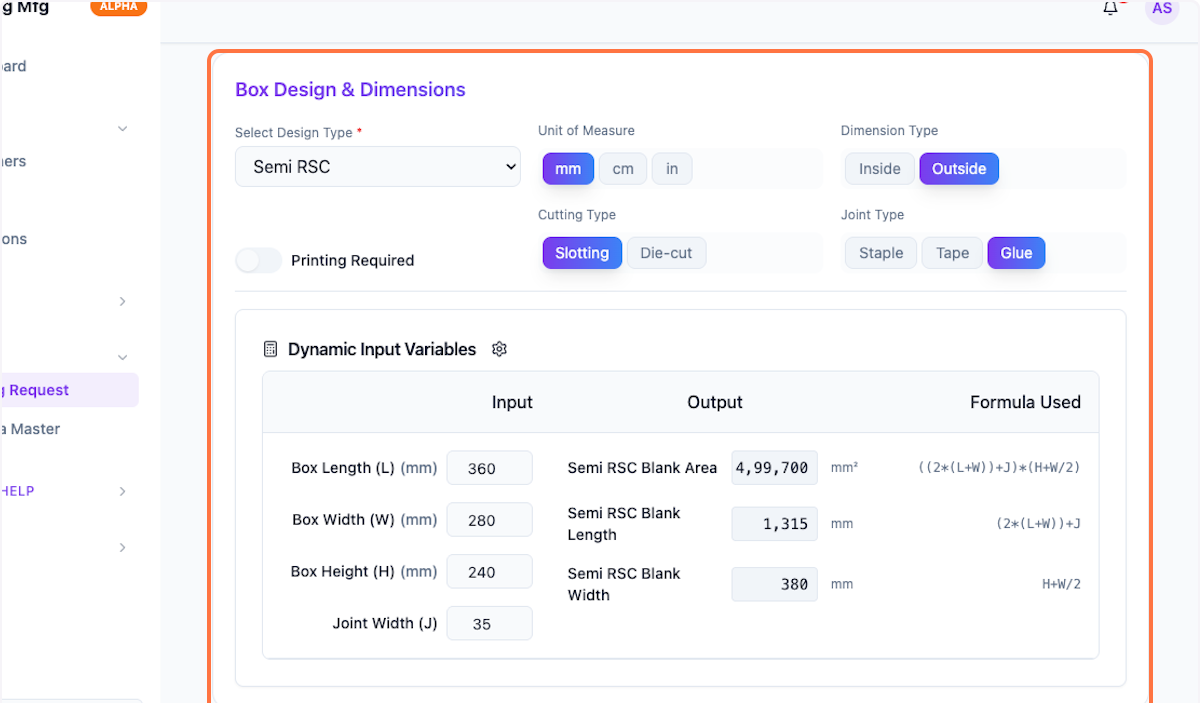The width and height of the screenshot is (1200, 703).
Task: Open the AS user avatar menu
Action: pyautogui.click(x=1161, y=9)
